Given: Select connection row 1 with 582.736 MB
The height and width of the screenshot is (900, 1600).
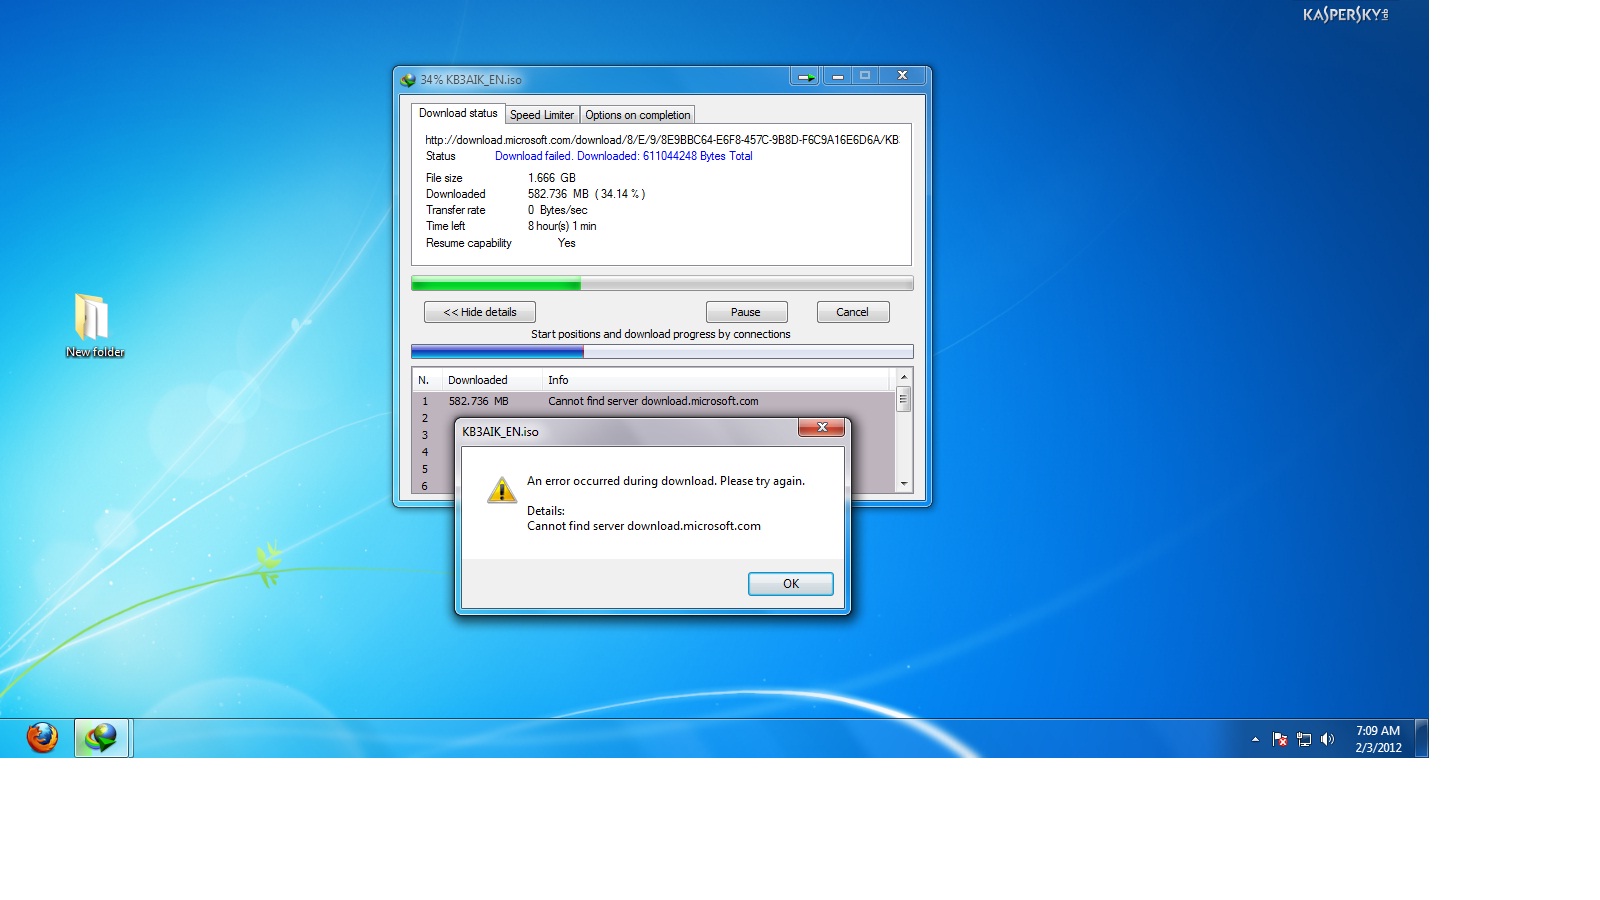Looking at the screenshot, I should tap(654, 401).
